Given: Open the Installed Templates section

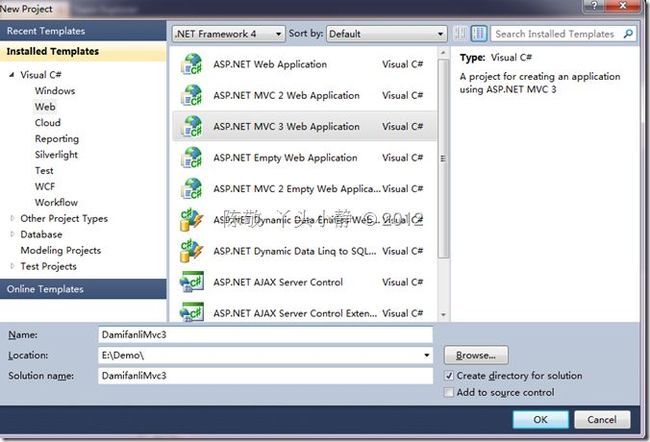Looking at the screenshot, I should pos(83,51).
